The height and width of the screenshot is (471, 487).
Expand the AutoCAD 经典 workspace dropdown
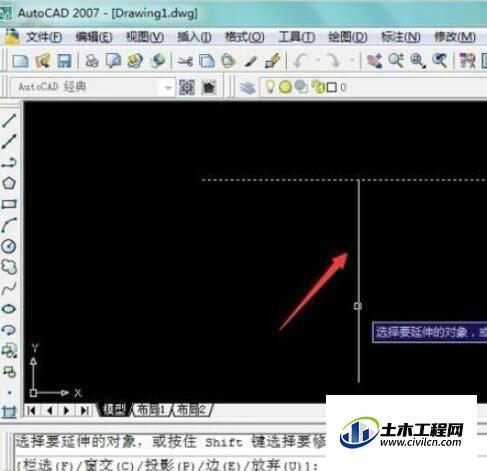click(x=168, y=88)
